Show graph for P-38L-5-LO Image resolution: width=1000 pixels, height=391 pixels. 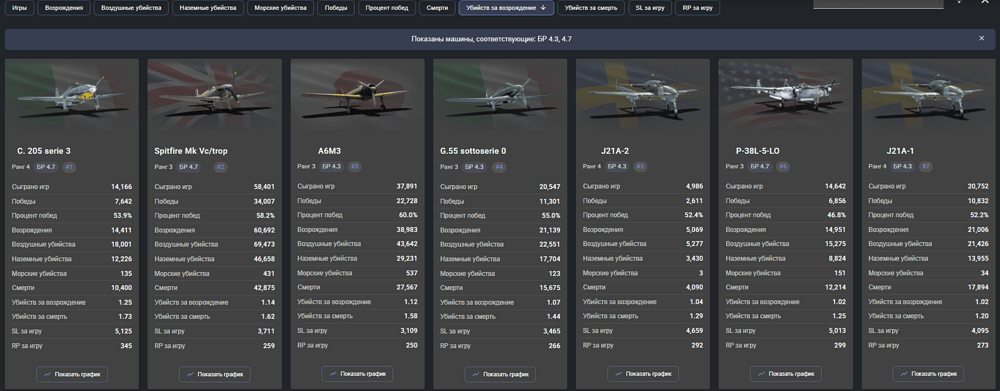[786, 374]
